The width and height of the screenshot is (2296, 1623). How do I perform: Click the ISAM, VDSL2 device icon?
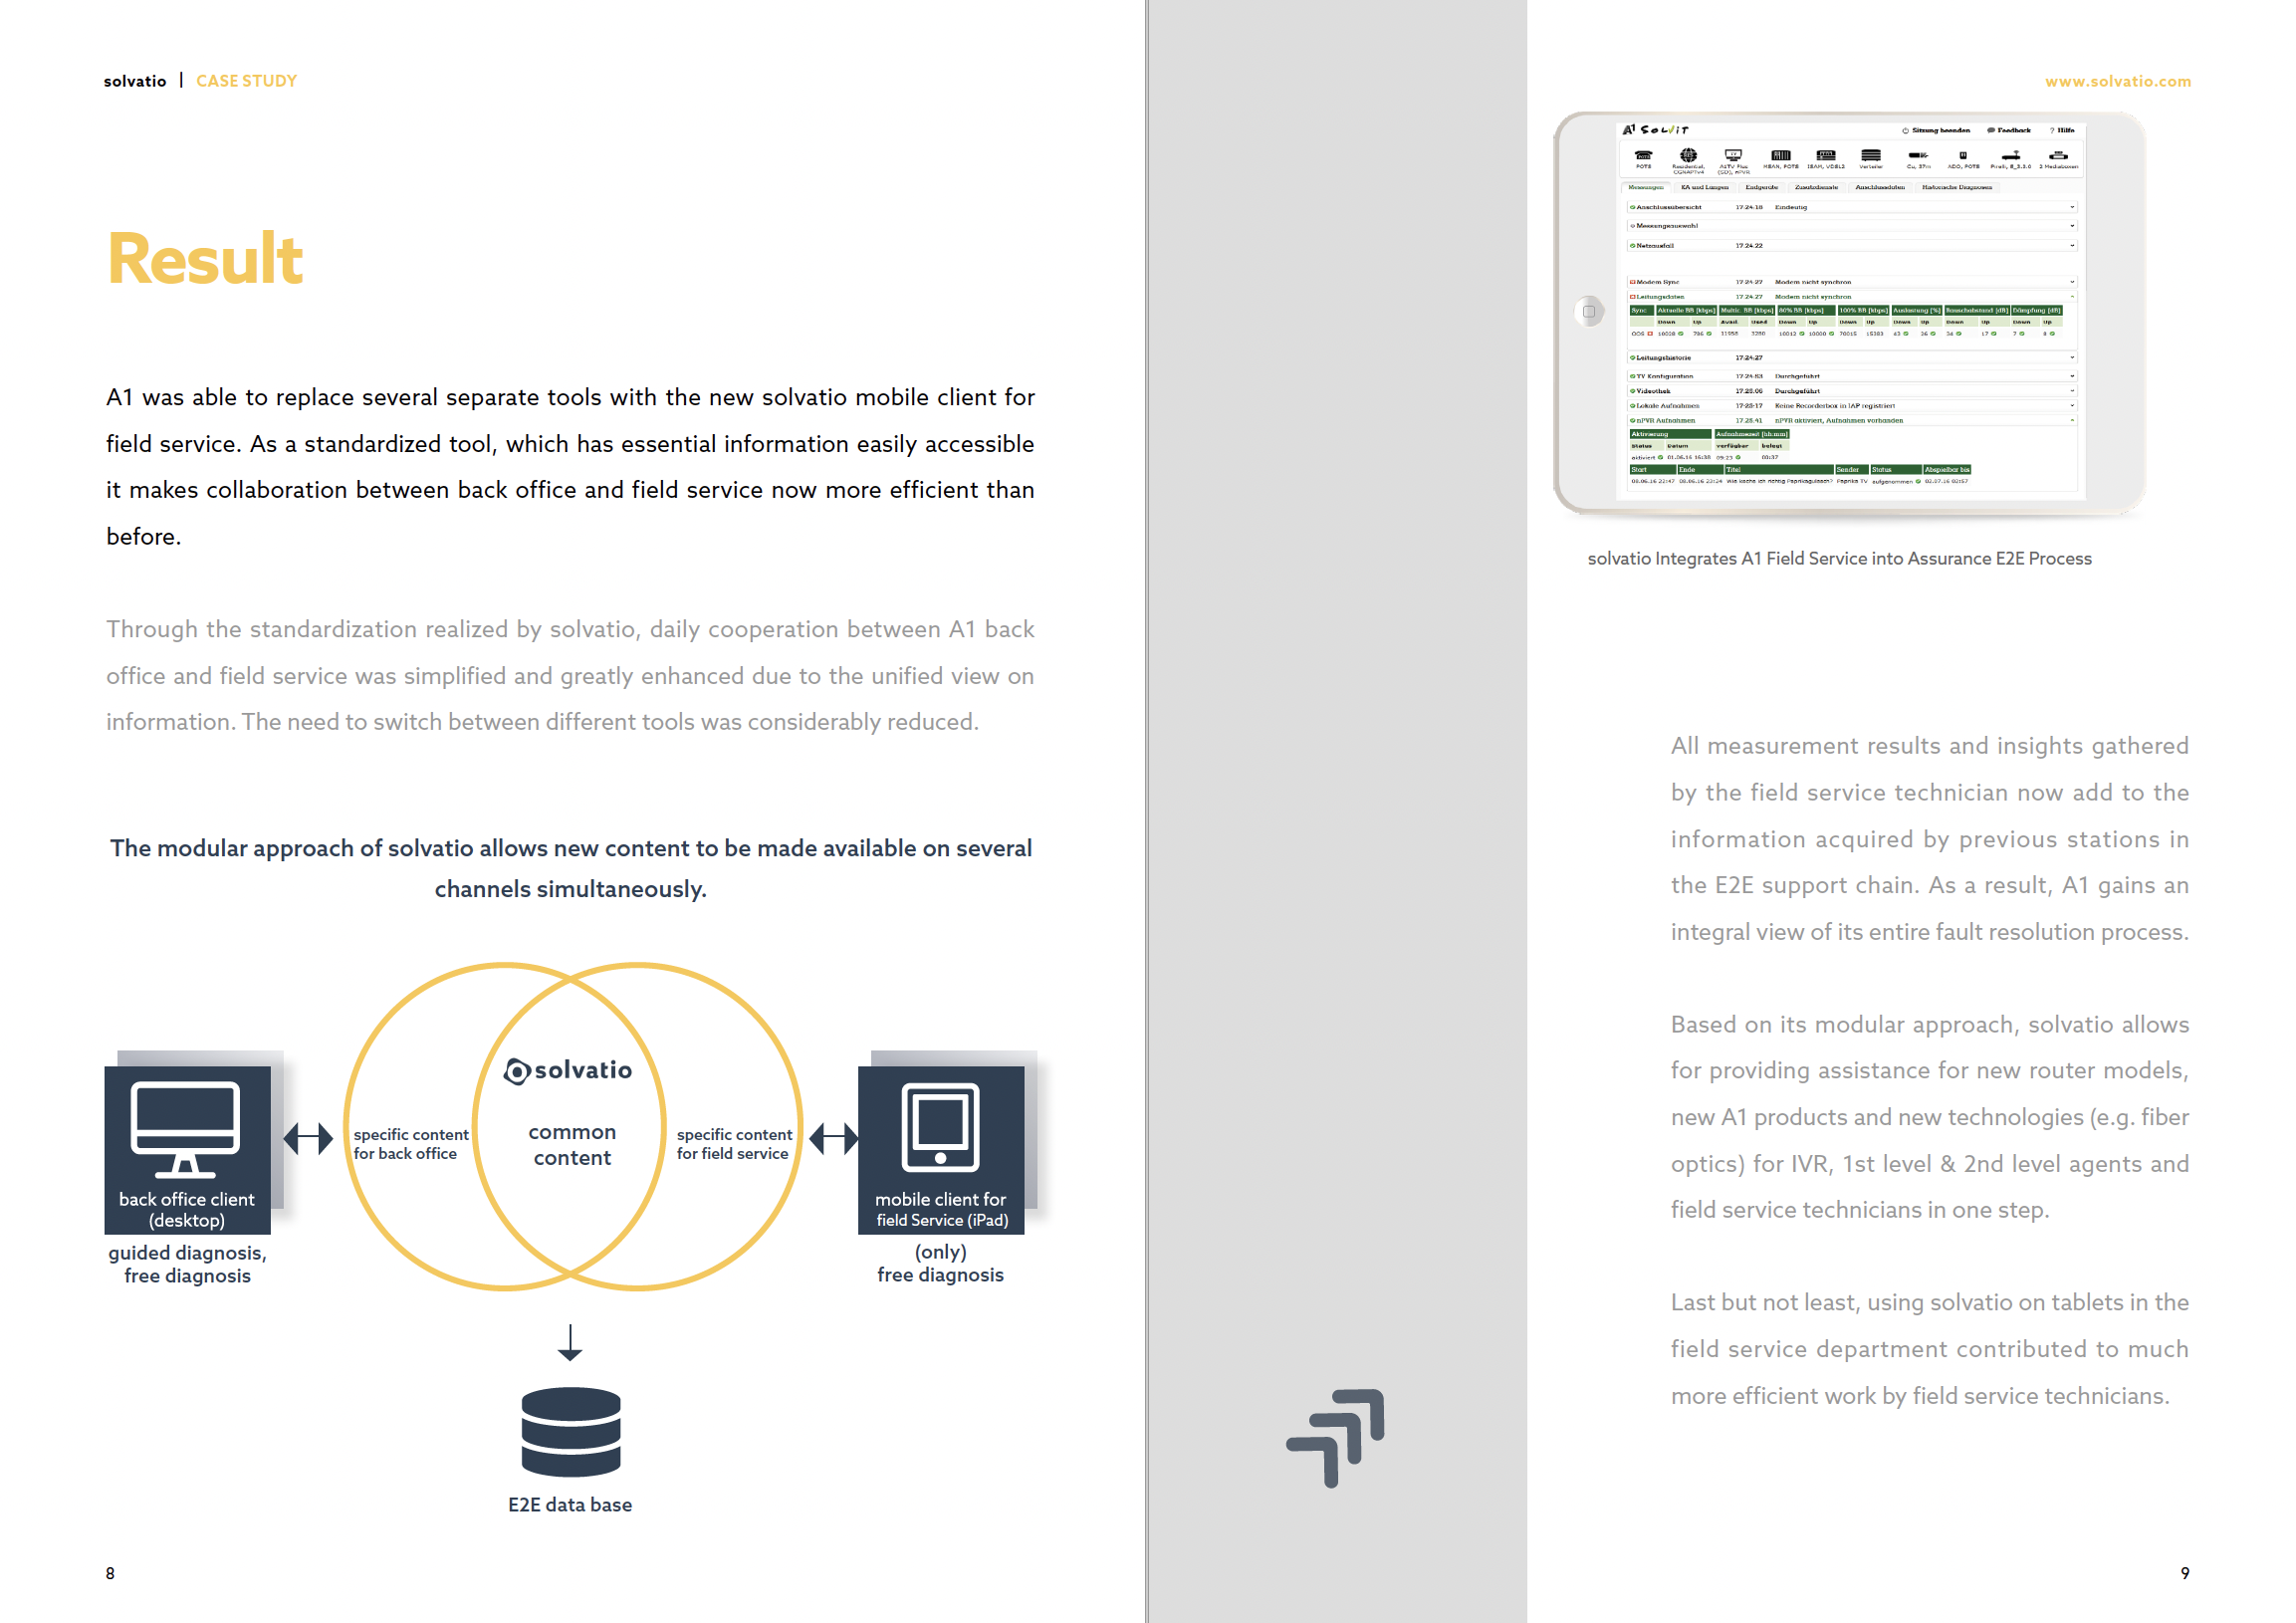(1826, 155)
